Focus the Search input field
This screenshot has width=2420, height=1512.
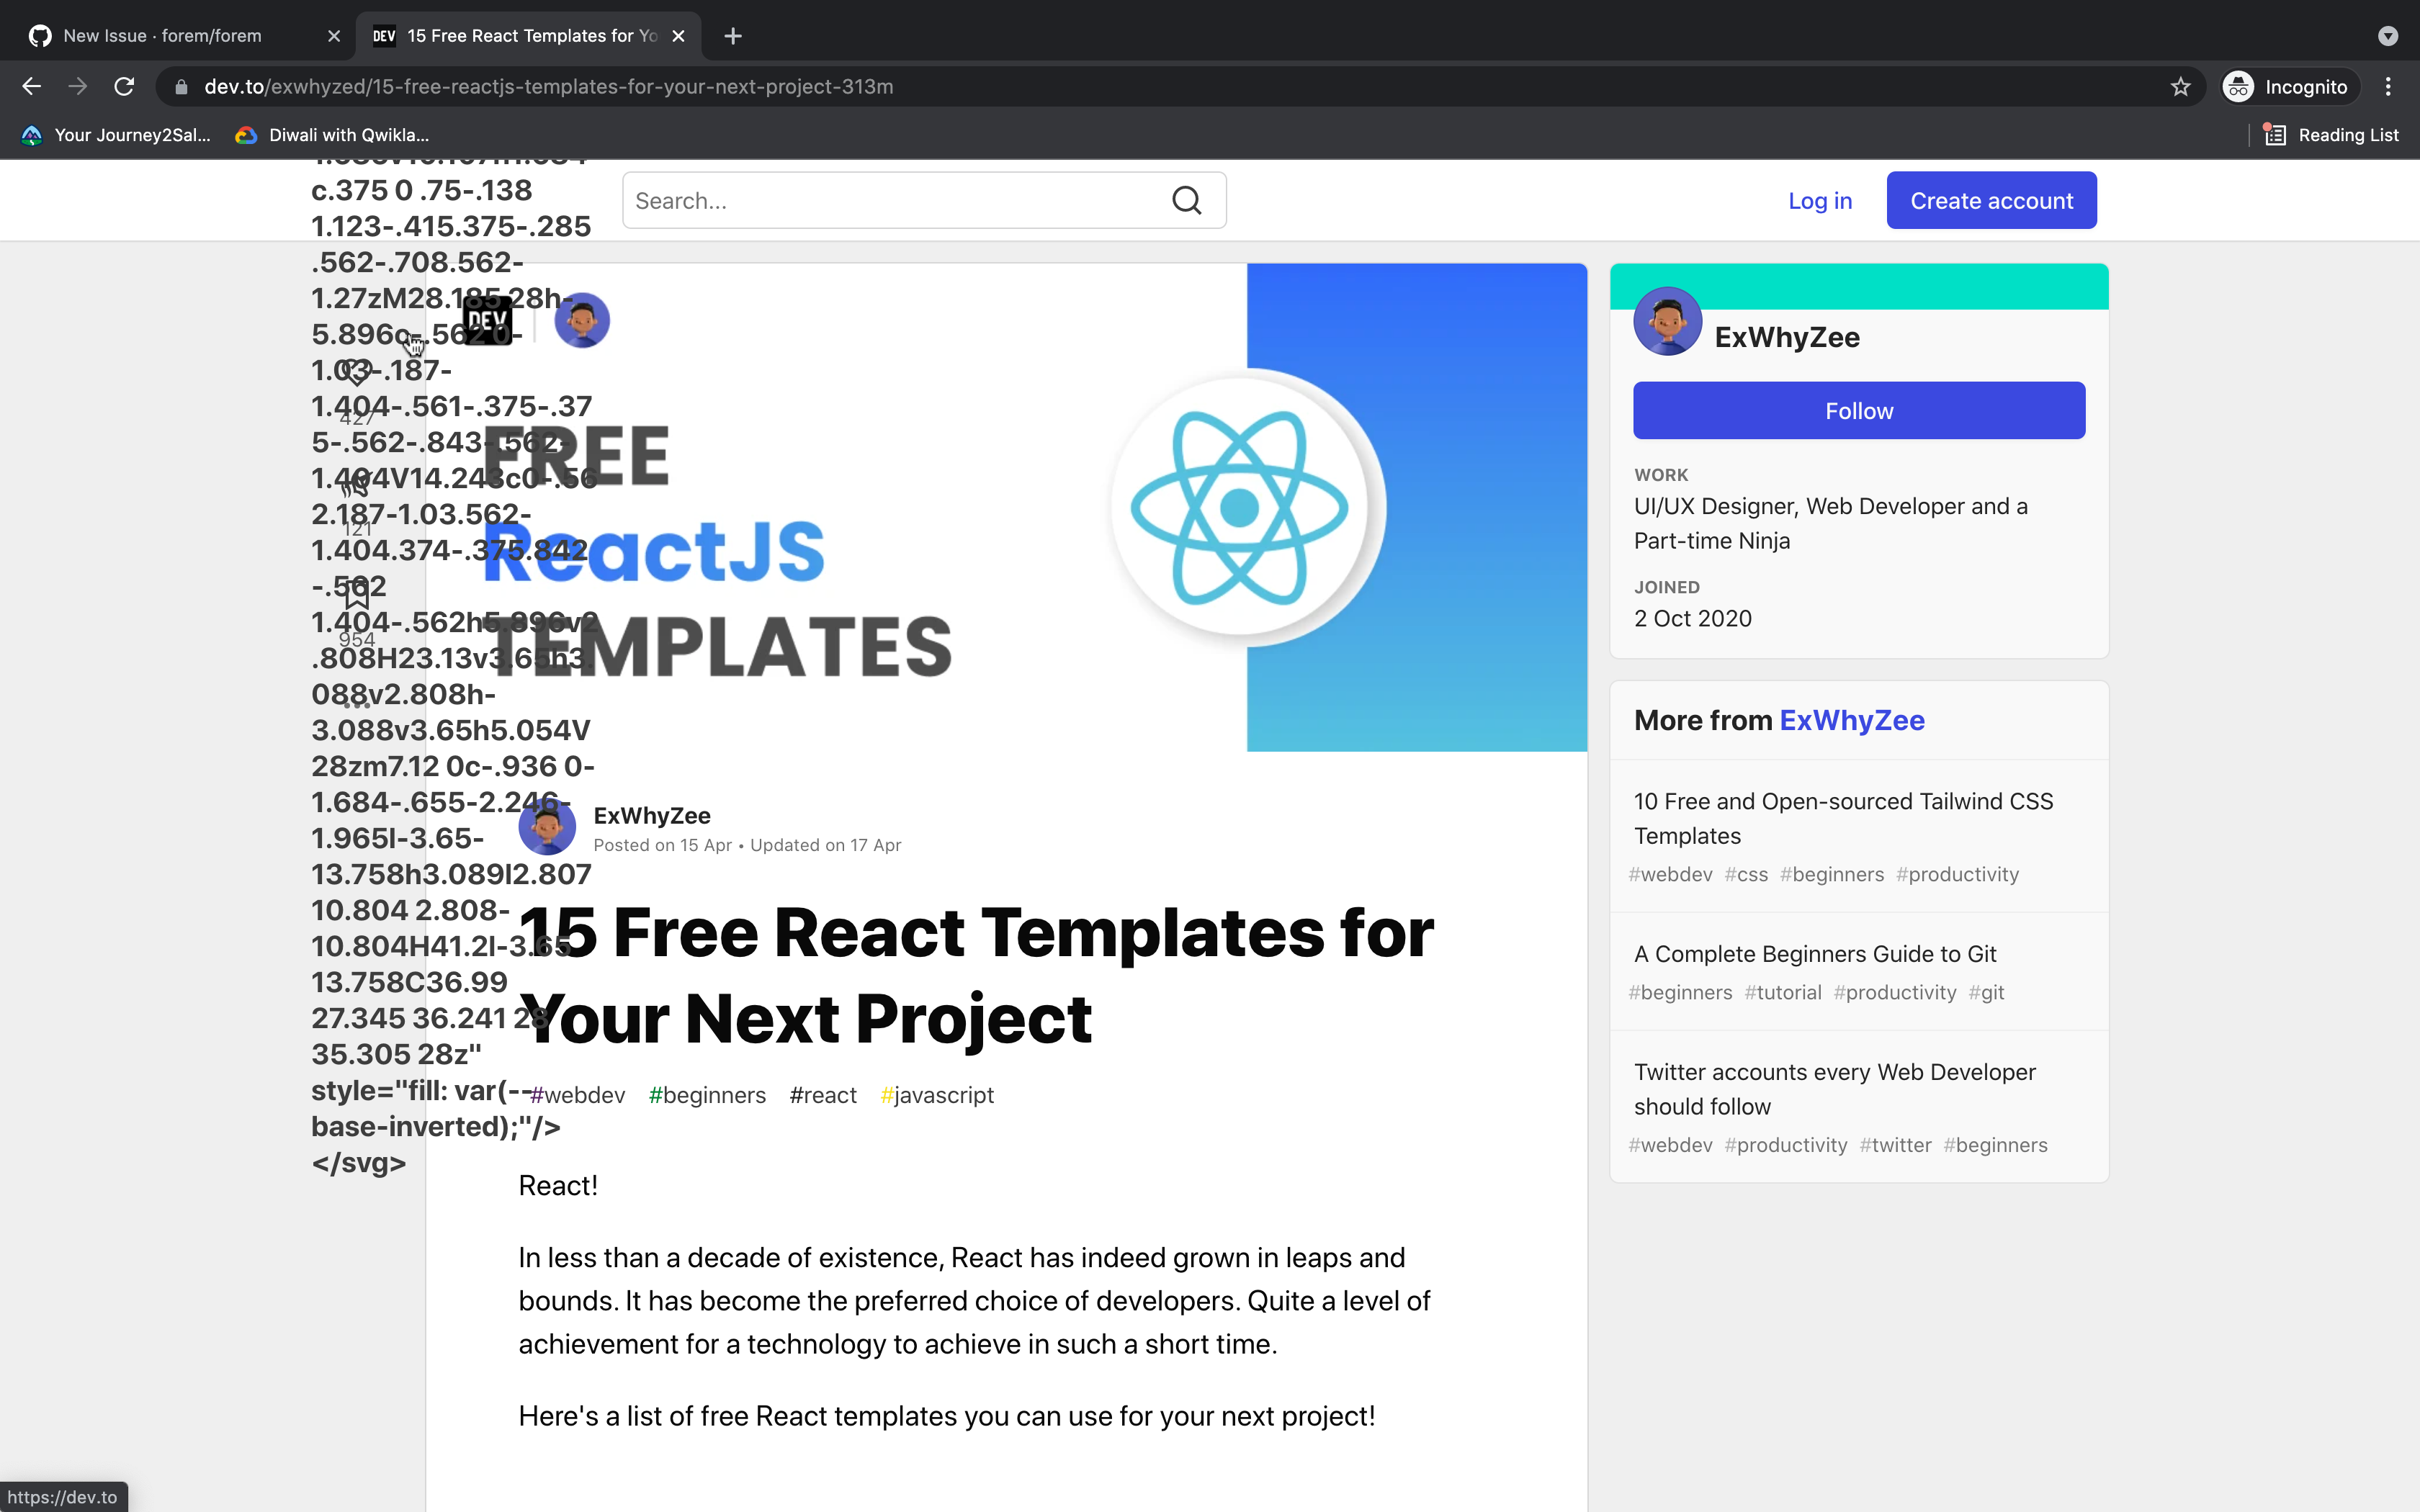(x=895, y=201)
